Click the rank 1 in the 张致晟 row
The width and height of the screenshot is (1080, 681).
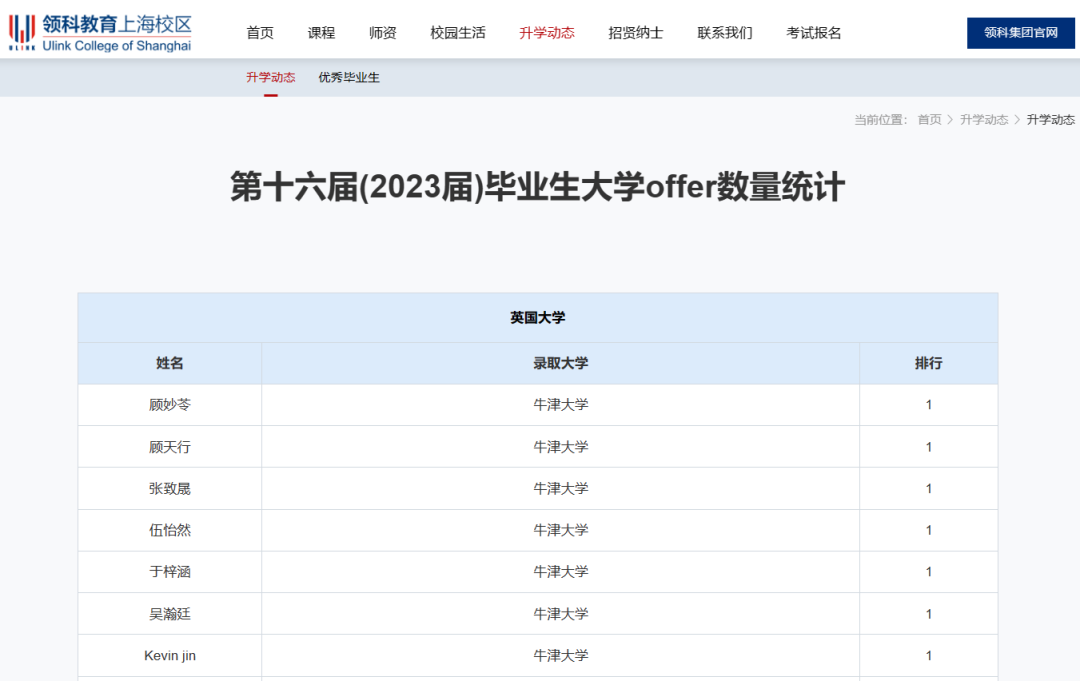pos(928,489)
